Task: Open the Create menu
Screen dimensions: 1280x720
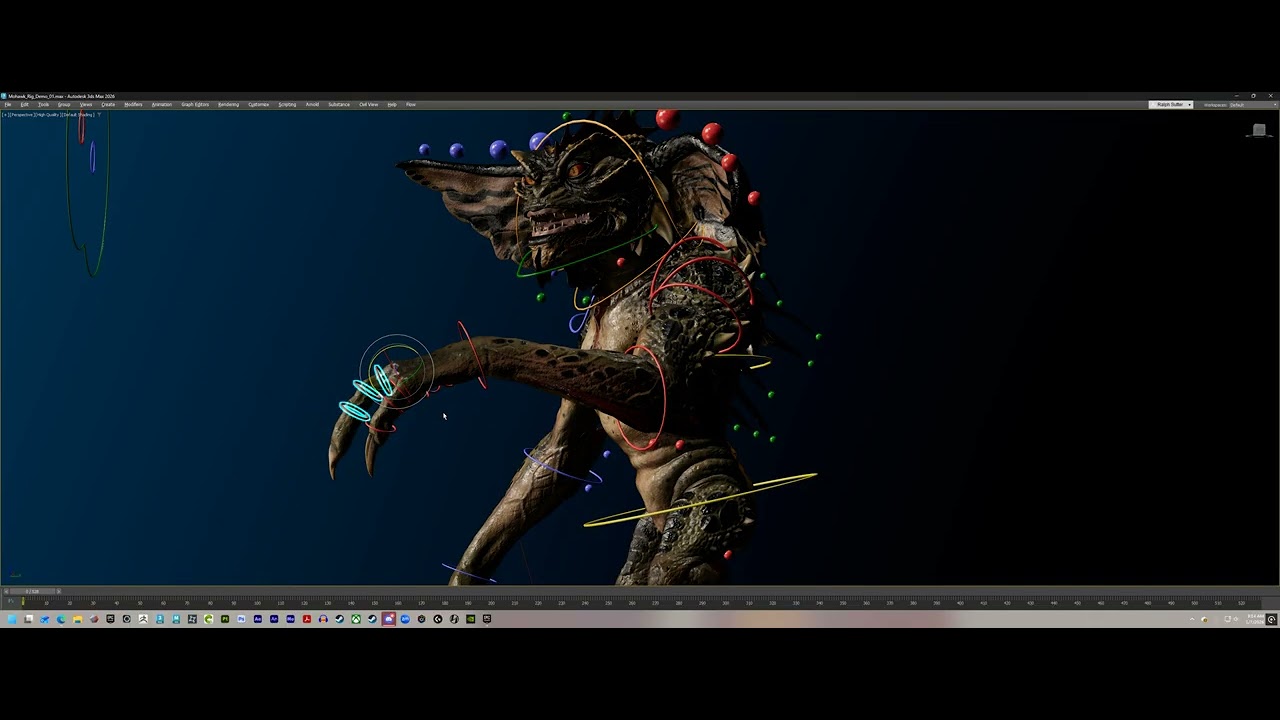Action: (108, 104)
